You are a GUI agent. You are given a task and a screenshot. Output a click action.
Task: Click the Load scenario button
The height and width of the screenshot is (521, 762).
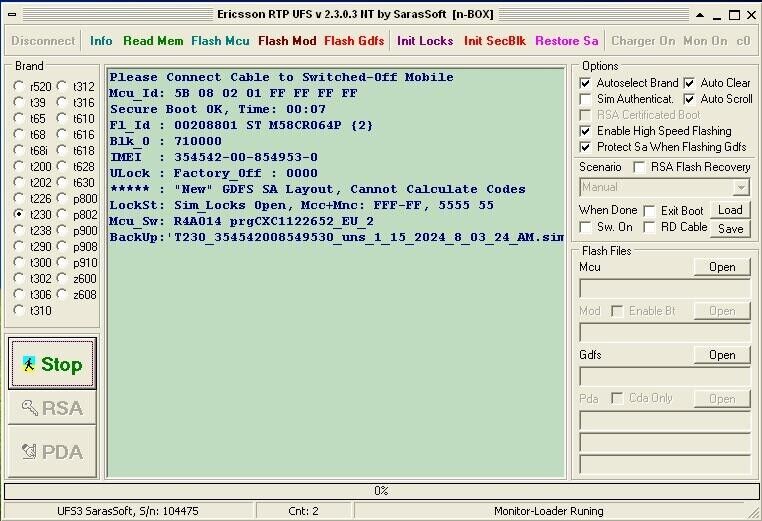730,210
